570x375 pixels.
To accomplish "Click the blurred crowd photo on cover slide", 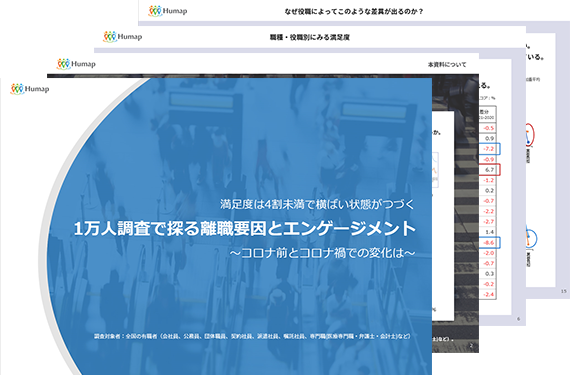I will 240,145.
